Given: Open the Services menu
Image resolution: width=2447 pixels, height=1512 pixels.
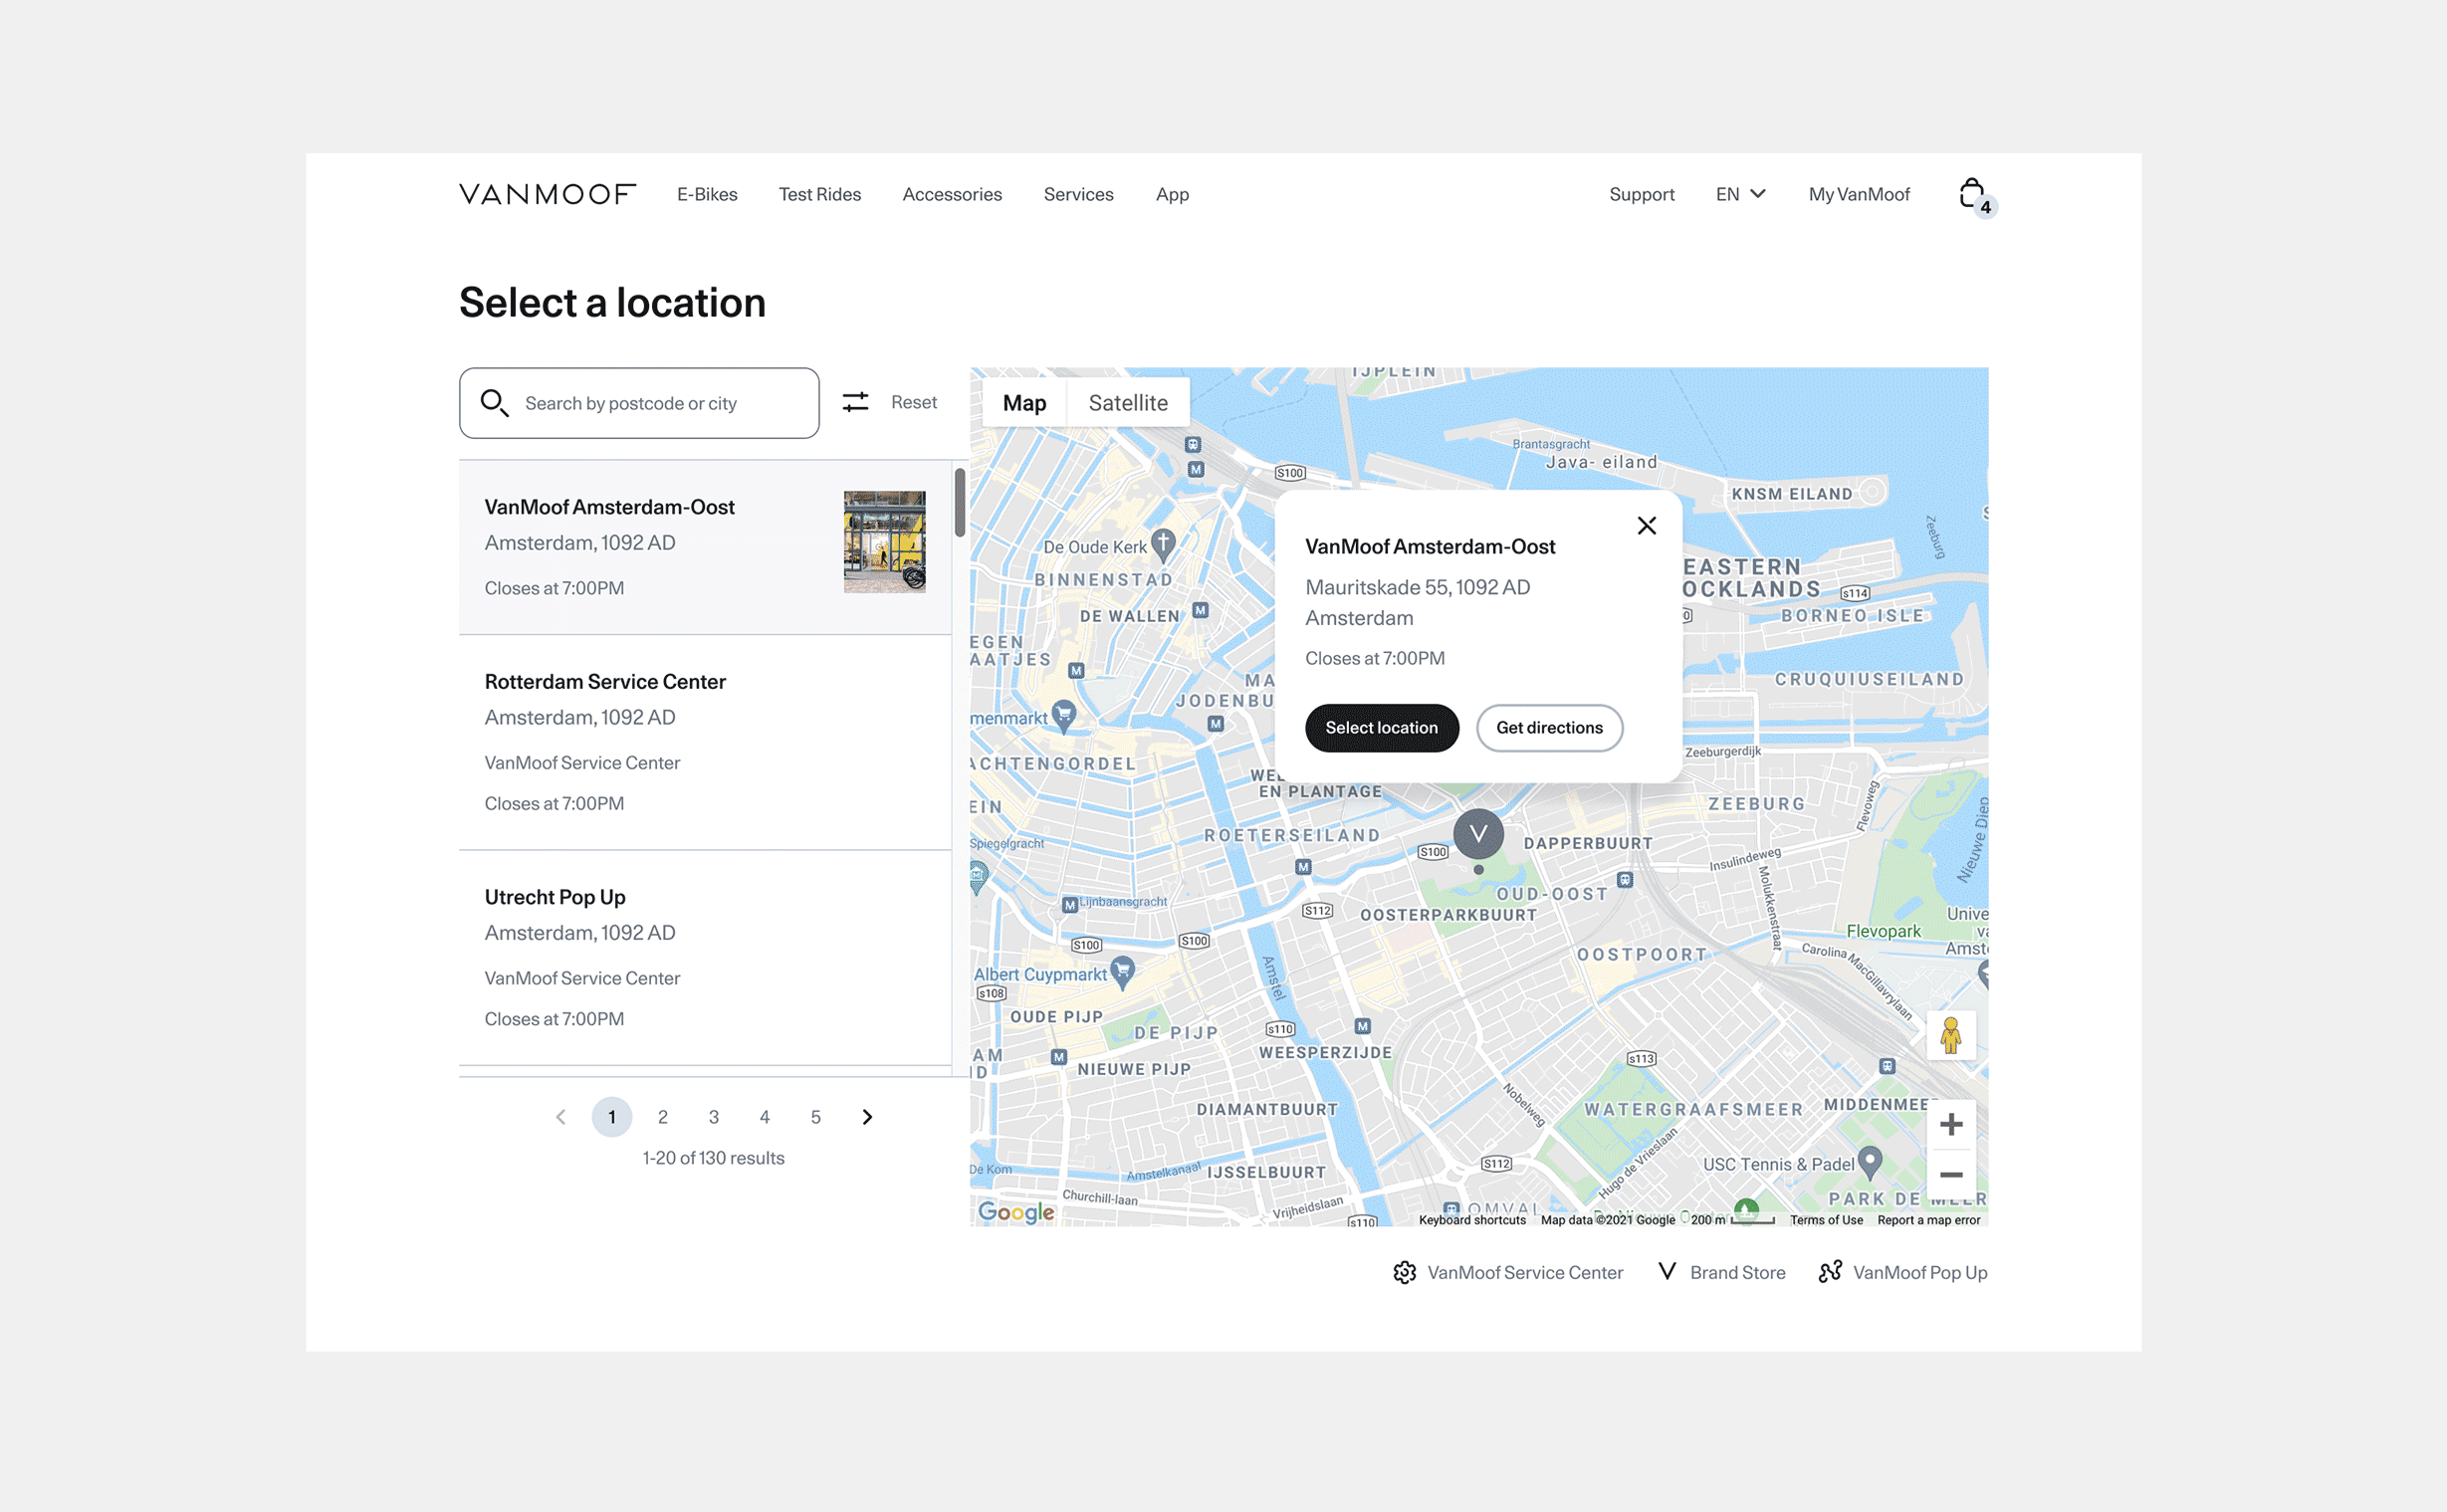Looking at the screenshot, I should tap(1078, 194).
